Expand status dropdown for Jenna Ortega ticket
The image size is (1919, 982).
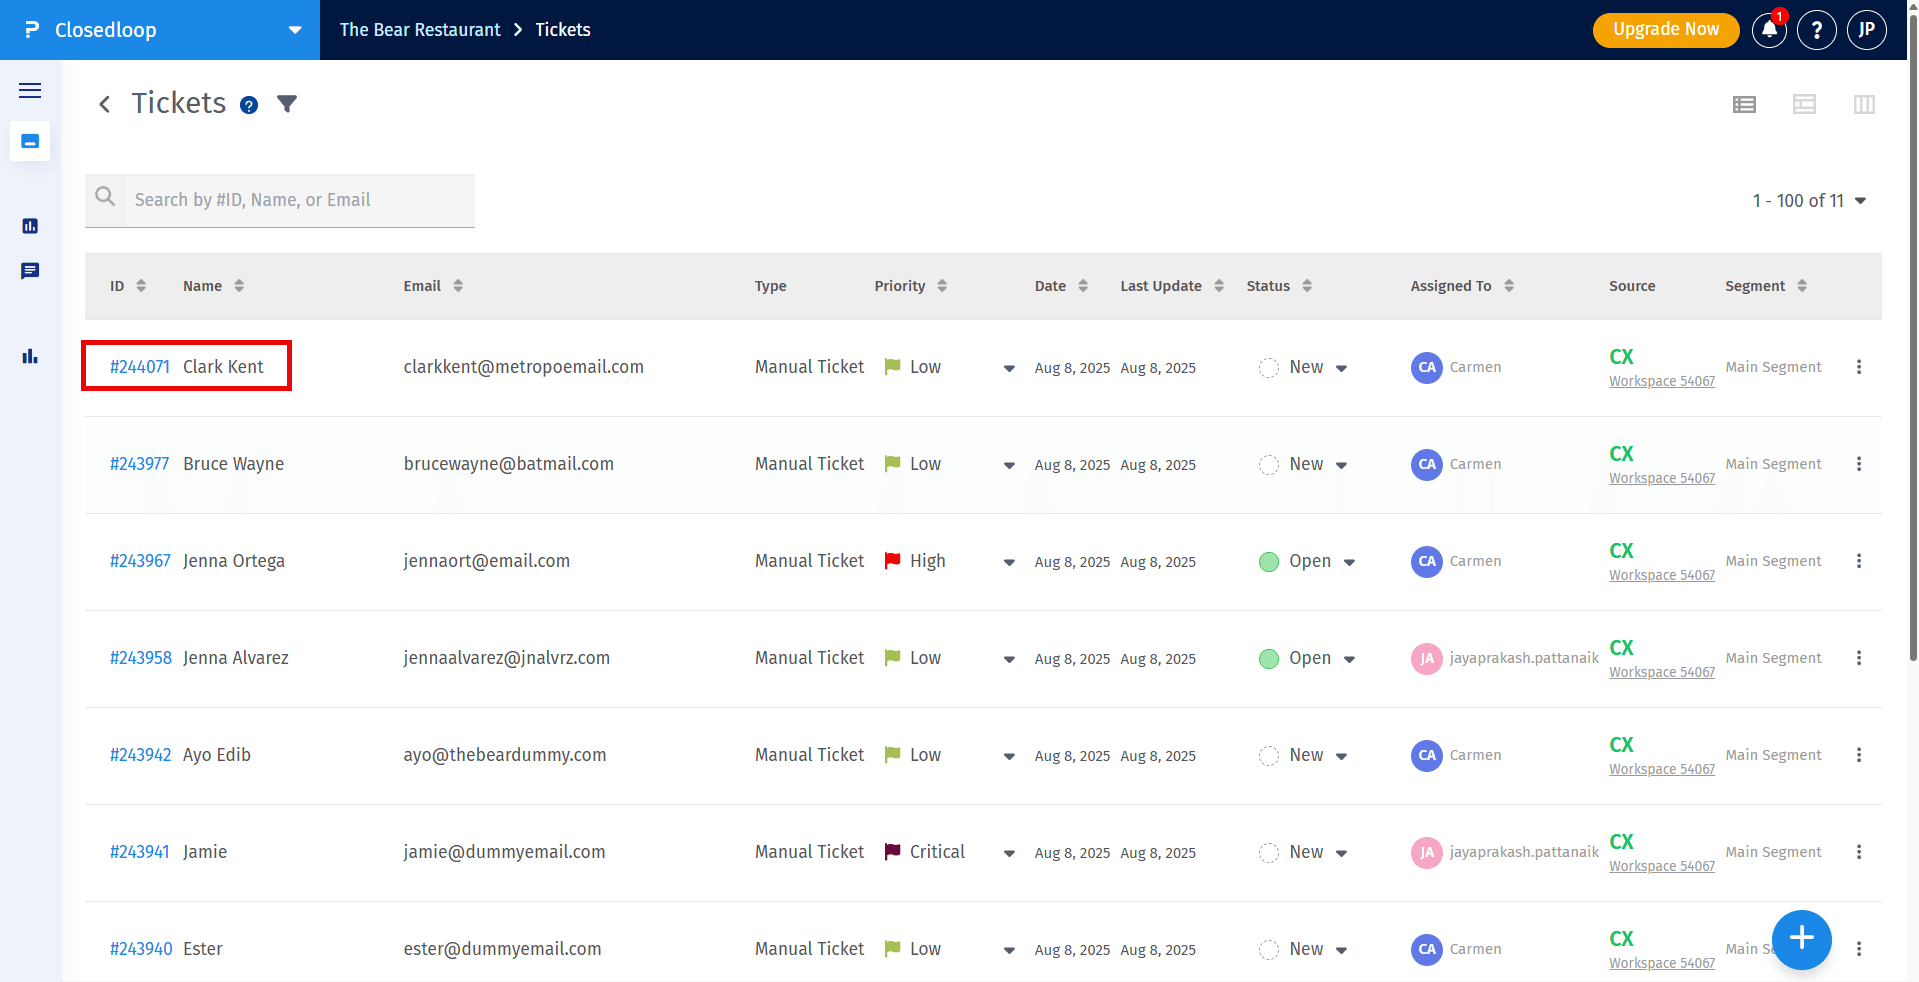tap(1349, 562)
